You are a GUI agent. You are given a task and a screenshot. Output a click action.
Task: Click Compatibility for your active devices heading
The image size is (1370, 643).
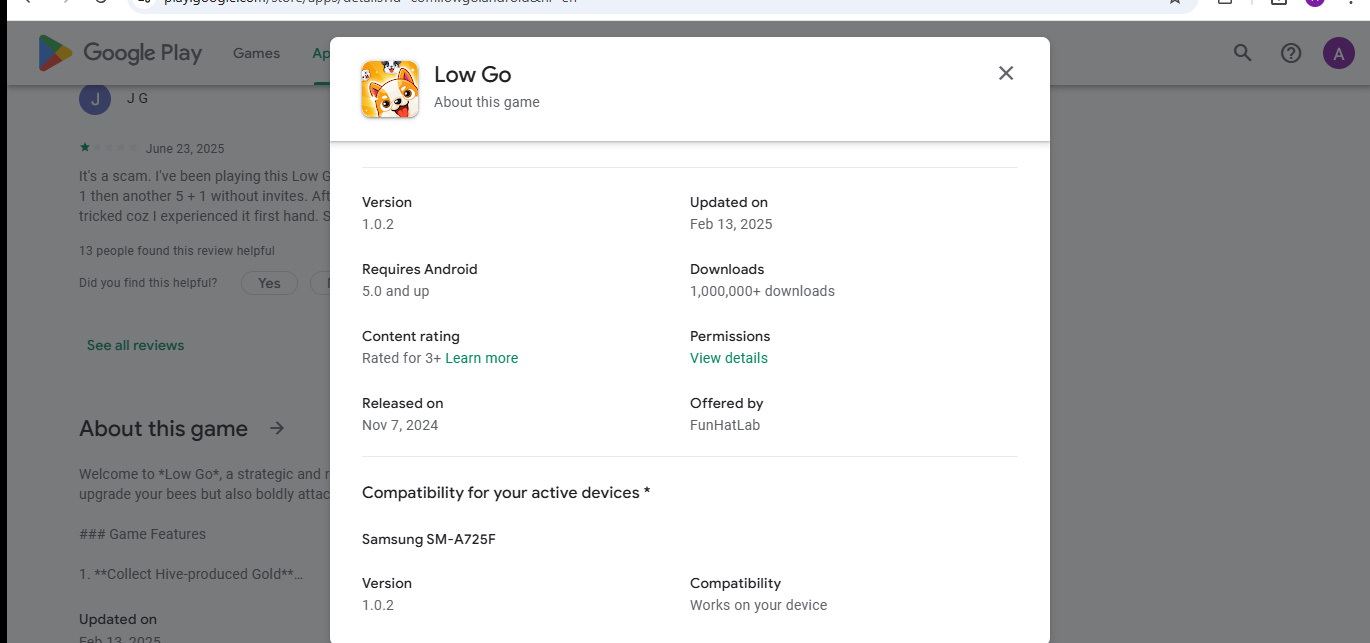[506, 493]
